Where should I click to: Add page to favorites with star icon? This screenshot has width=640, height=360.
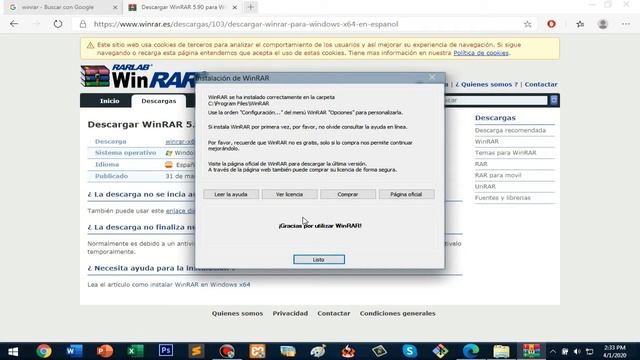click(528, 24)
